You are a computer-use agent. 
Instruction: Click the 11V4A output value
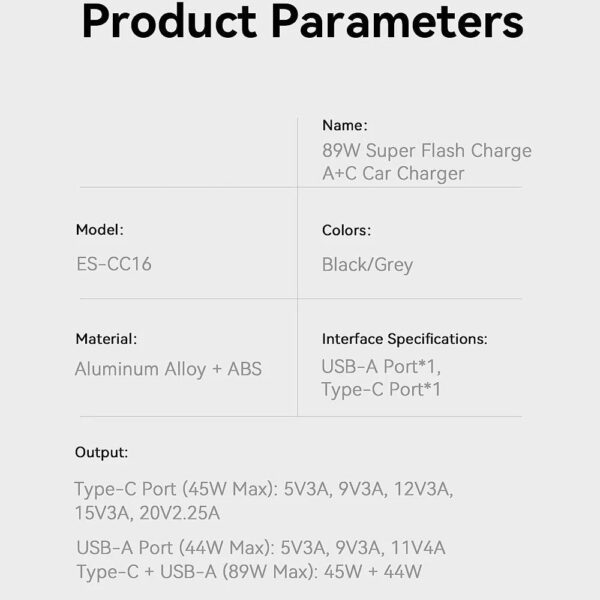418,548
